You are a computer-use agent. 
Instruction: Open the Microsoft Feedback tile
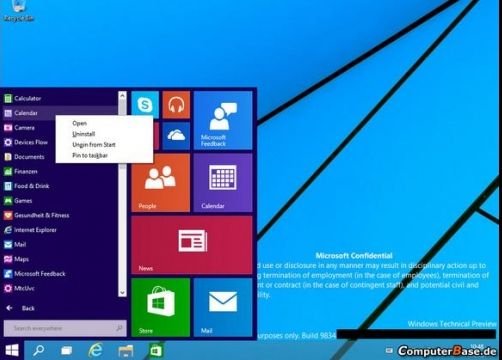pos(223,120)
